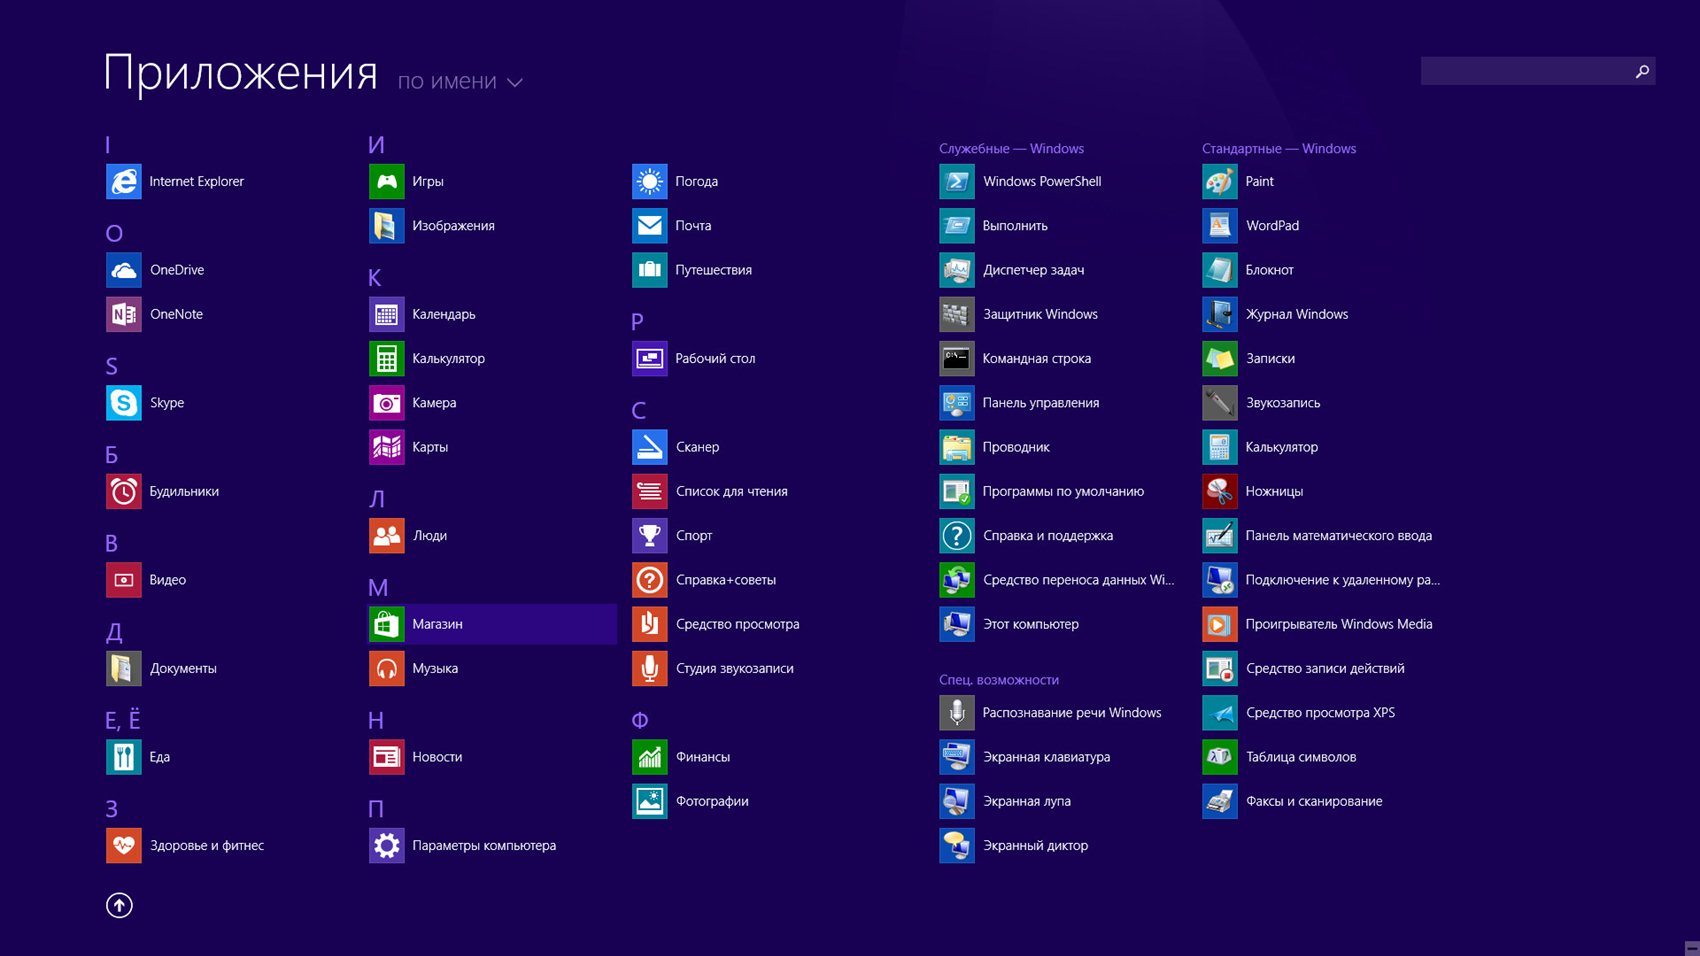
Task: Select the Программы по умолчанию label
Action: pos(1063,491)
